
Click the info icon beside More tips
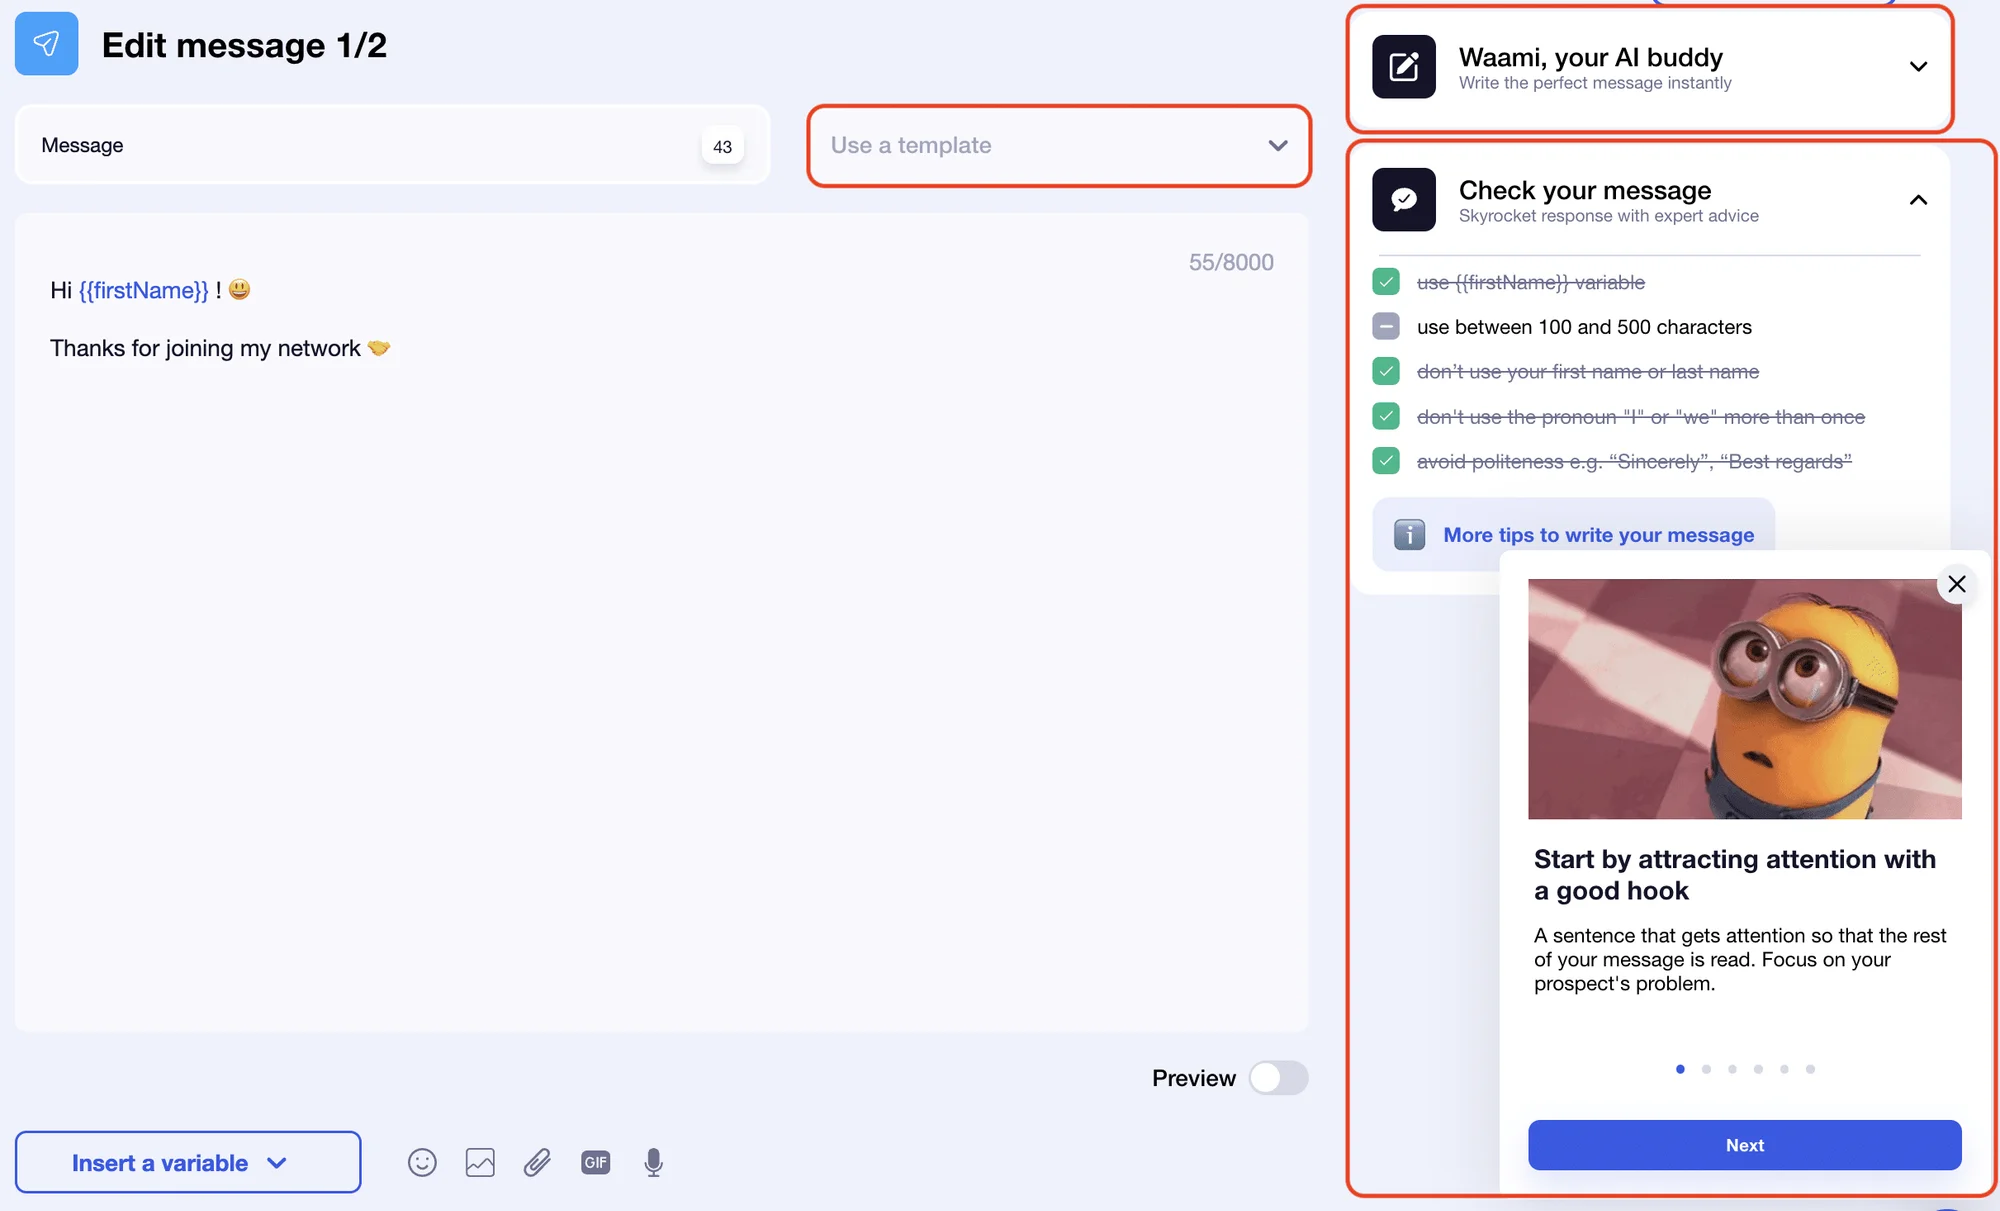pyautogui.click(x=1409, y=535)
